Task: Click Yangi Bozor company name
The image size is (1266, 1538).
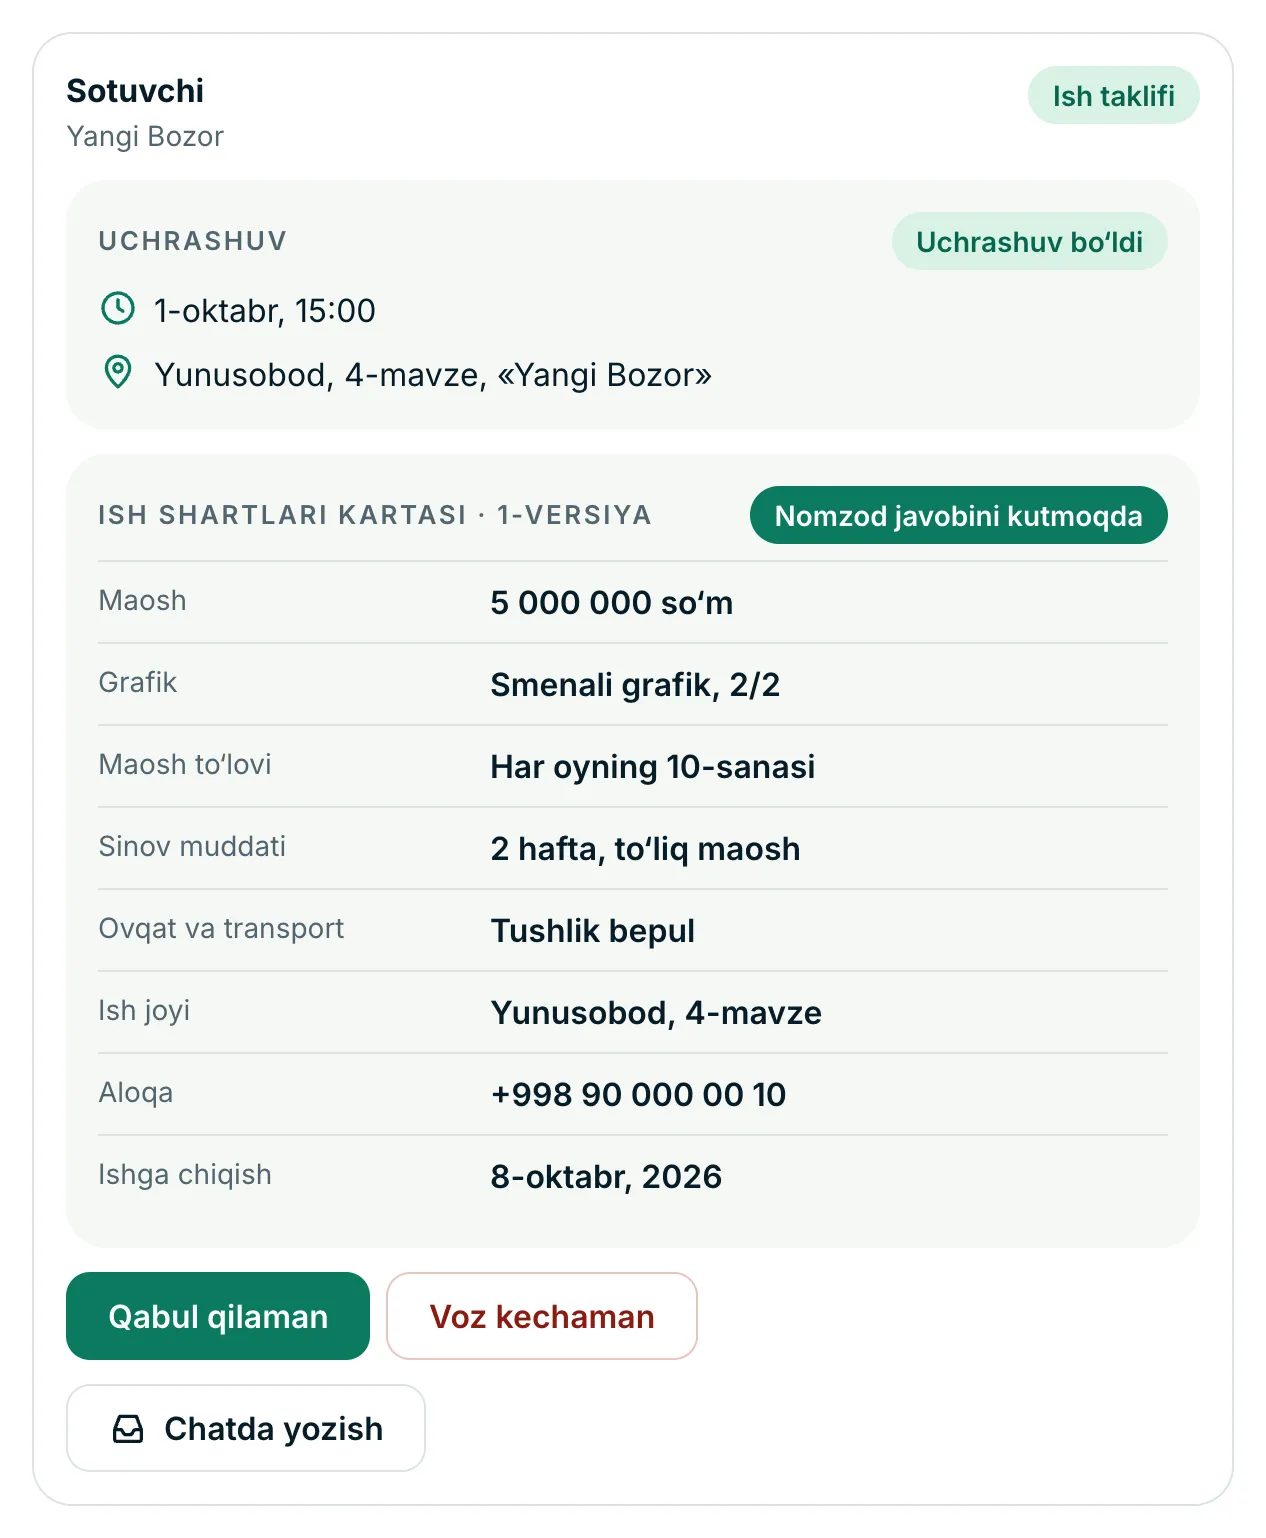Action: 145,136
